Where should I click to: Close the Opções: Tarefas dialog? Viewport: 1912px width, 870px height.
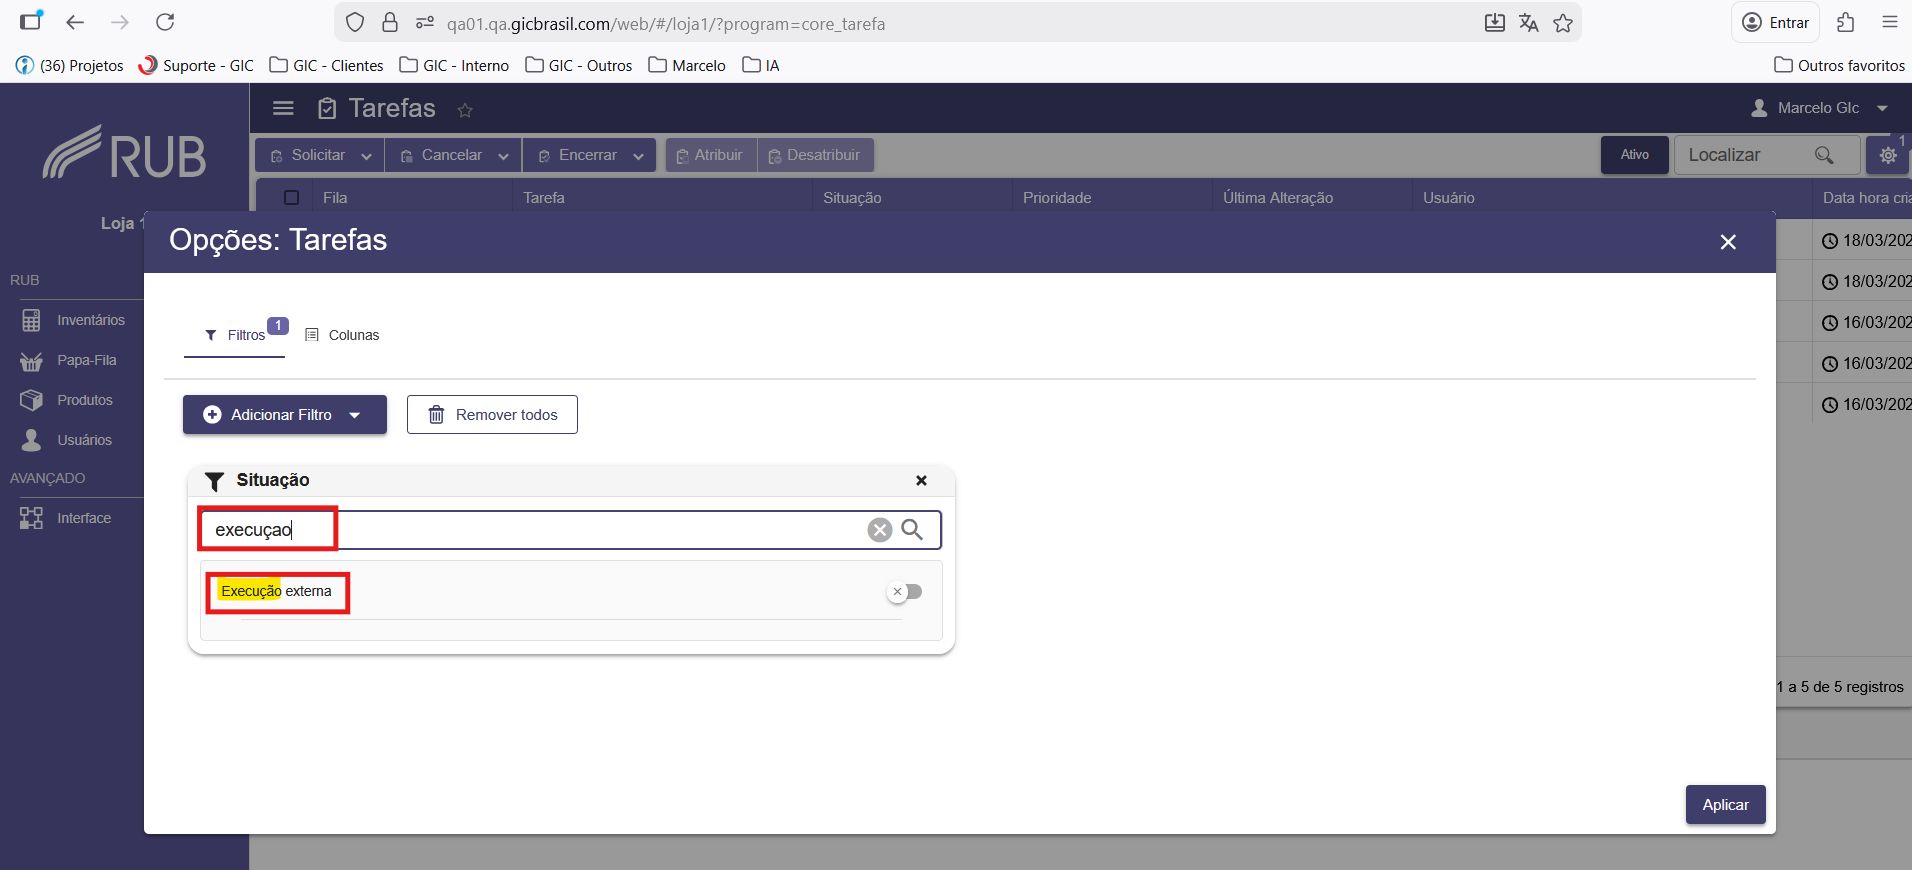point(1728,242)
